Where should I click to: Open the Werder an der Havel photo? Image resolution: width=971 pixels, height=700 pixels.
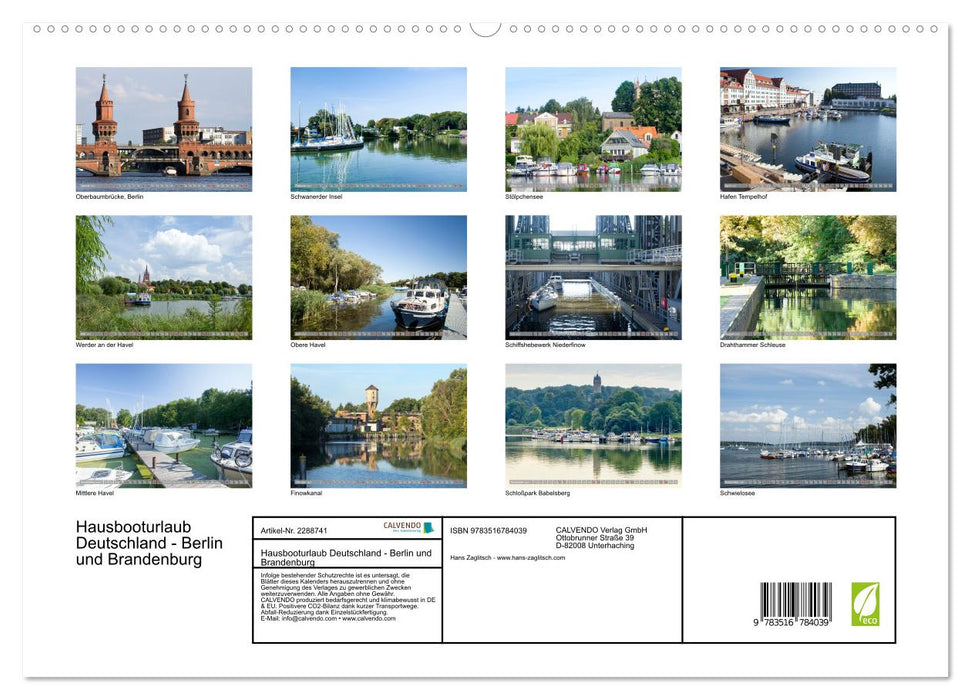coord(164,278)
